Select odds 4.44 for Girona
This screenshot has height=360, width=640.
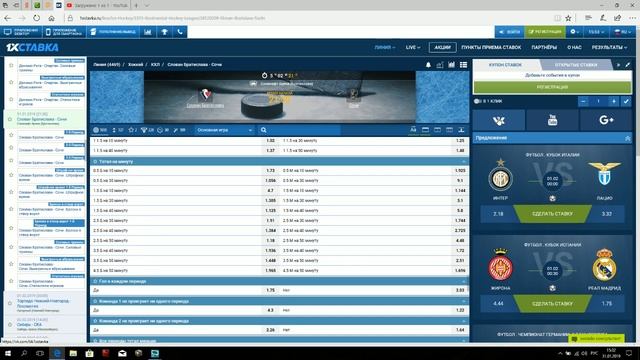(x=498, y=304)
